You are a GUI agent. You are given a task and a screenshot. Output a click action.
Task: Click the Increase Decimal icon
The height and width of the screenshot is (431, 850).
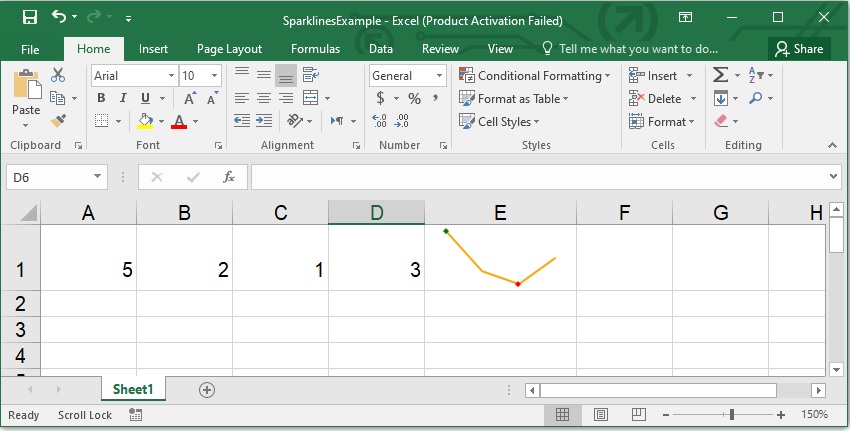pyautogui.click(x=379, y=121)
